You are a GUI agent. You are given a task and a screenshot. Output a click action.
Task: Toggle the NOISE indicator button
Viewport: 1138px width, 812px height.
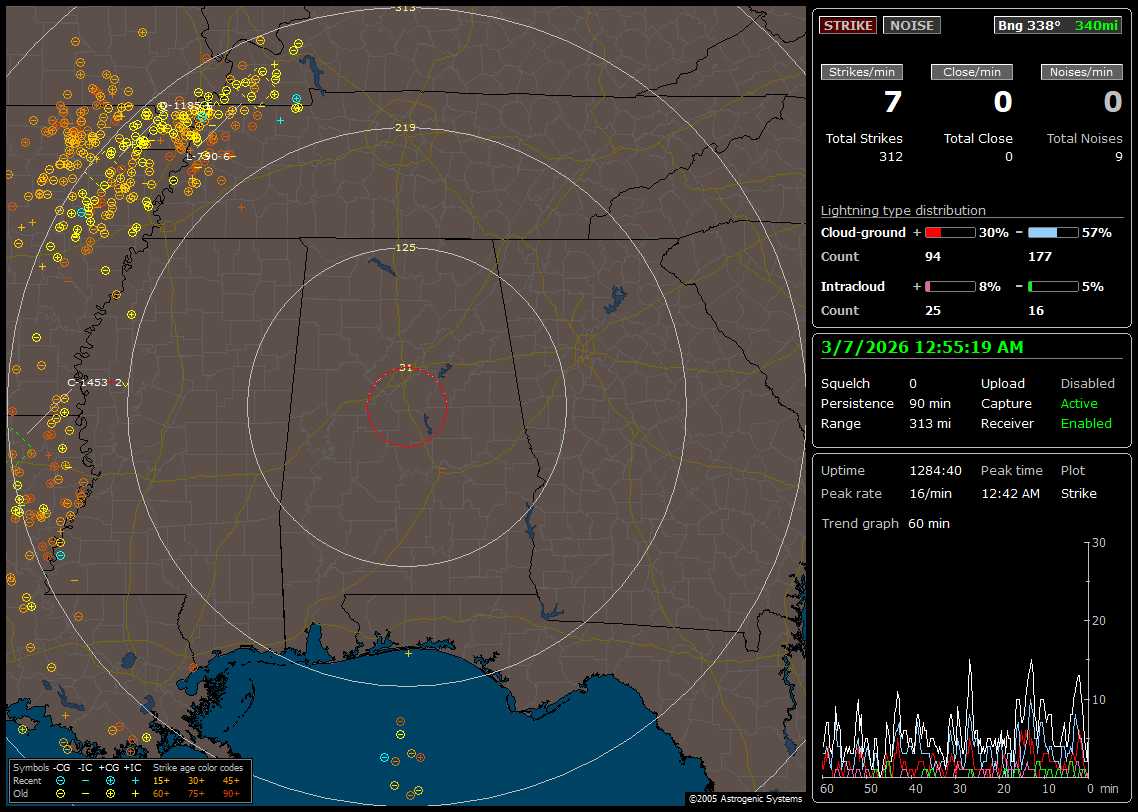[x=911, y=25]
